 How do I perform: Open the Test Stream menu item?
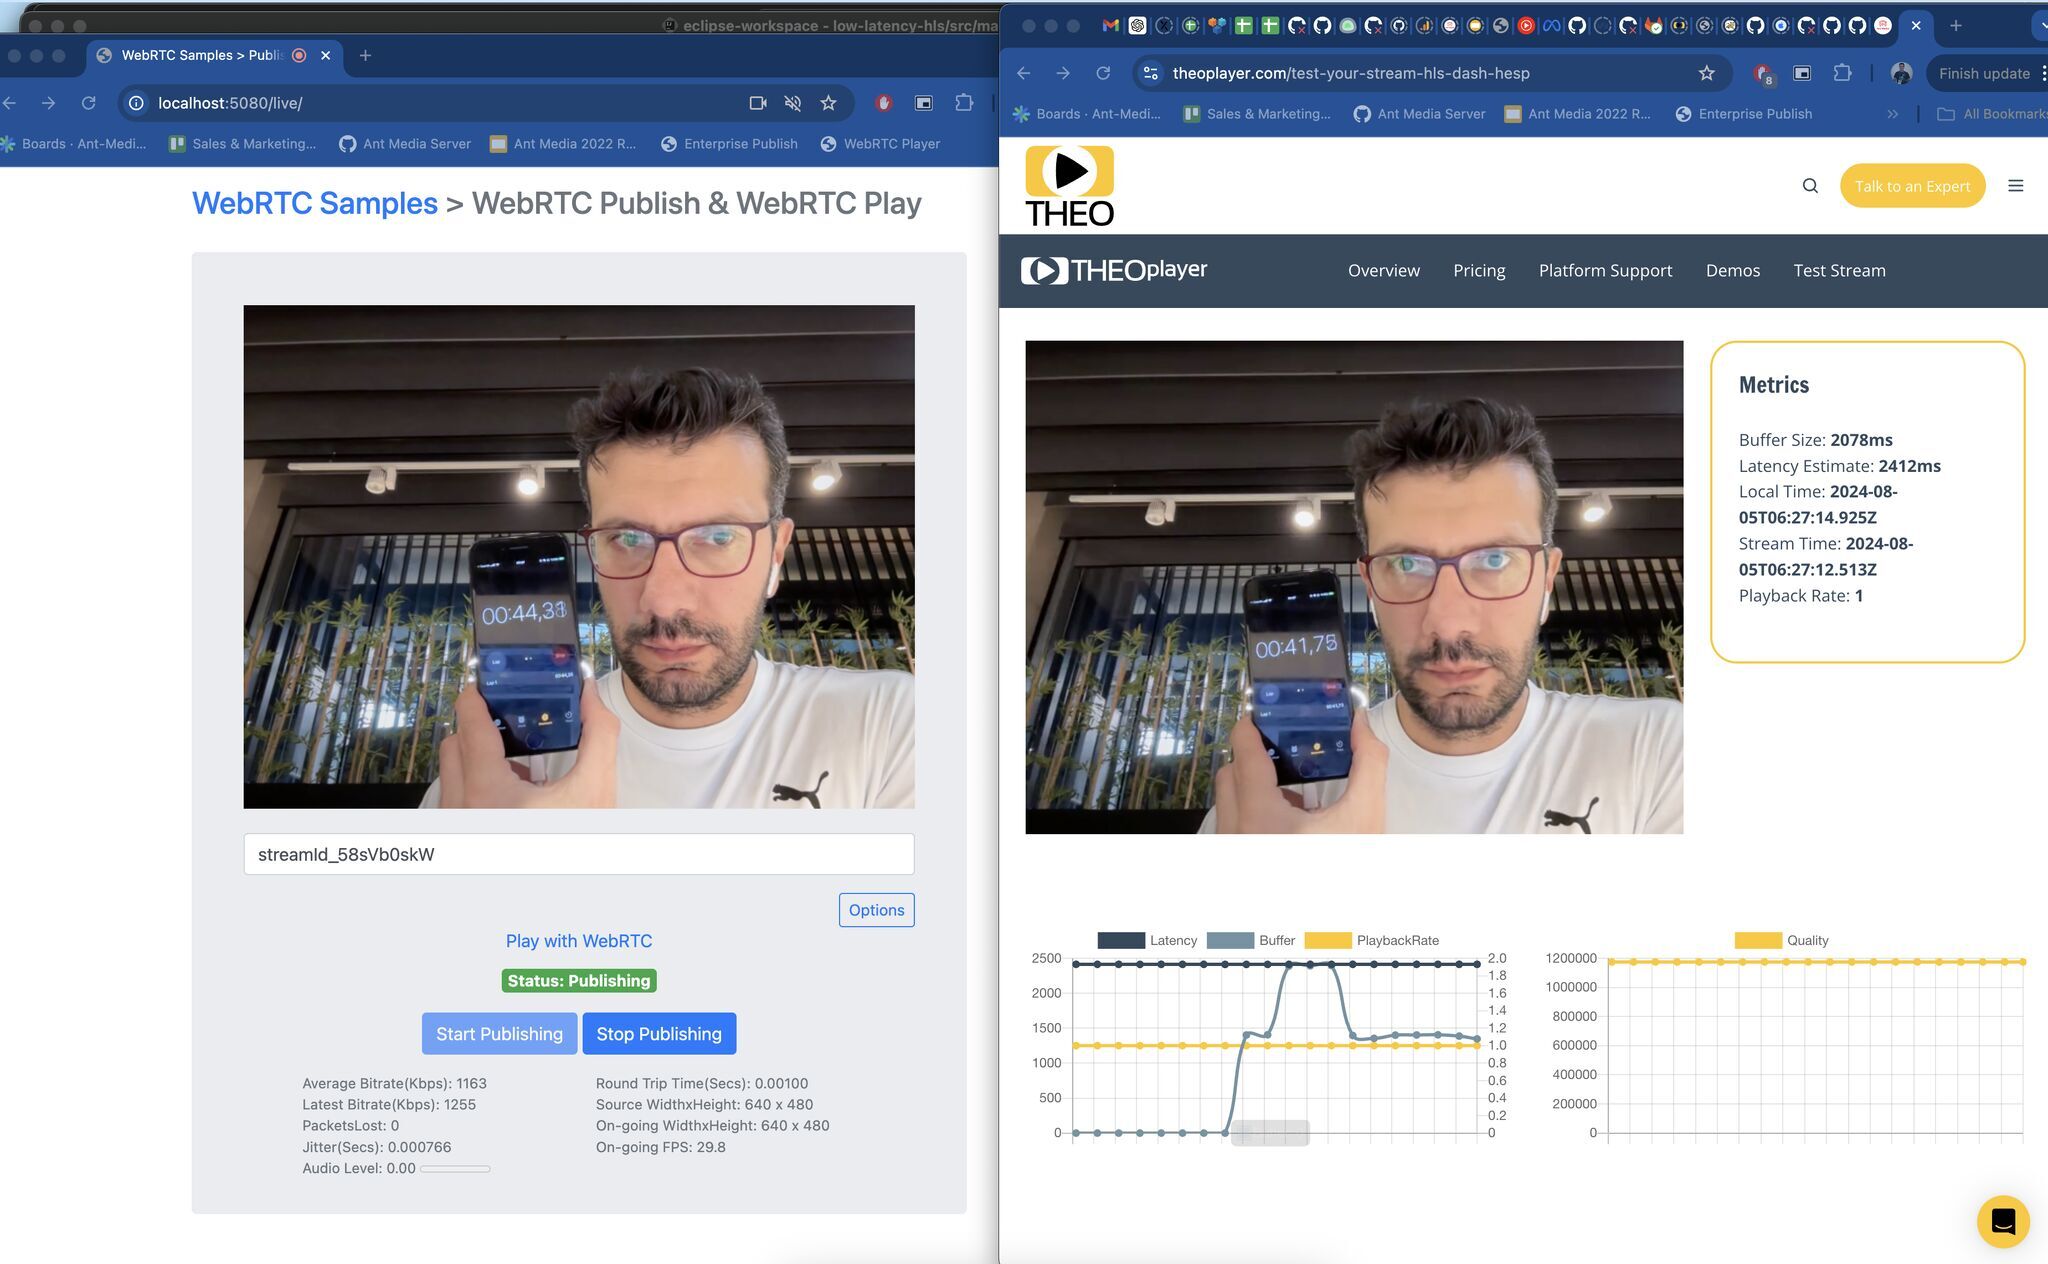point(1839,271)
